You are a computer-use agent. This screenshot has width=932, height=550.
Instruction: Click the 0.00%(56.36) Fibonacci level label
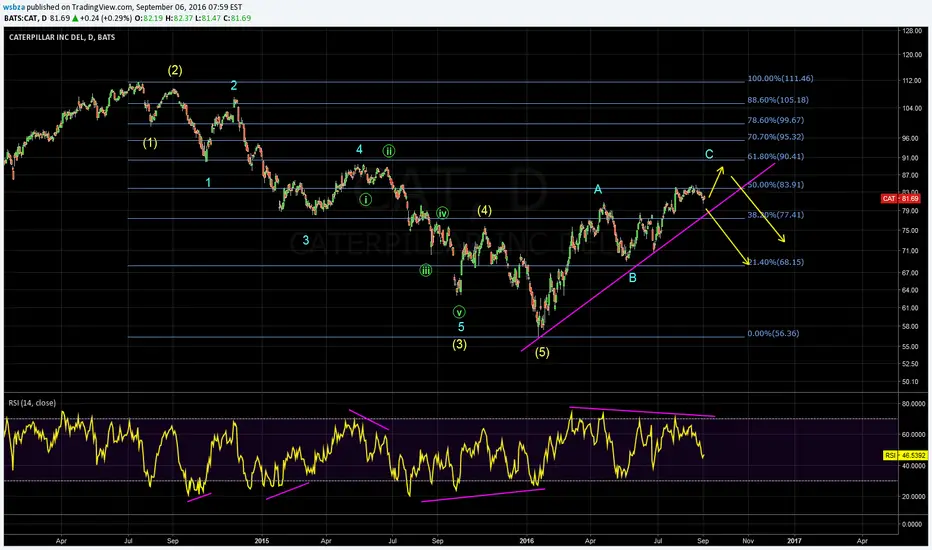(x=774, y=333)
